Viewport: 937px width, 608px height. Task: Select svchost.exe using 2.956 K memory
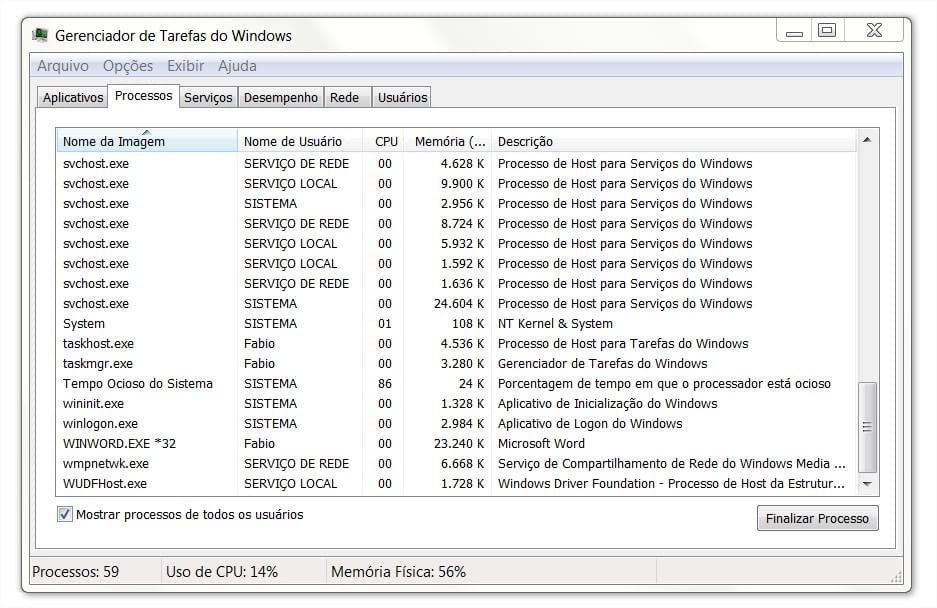click(x=457, y=204)
